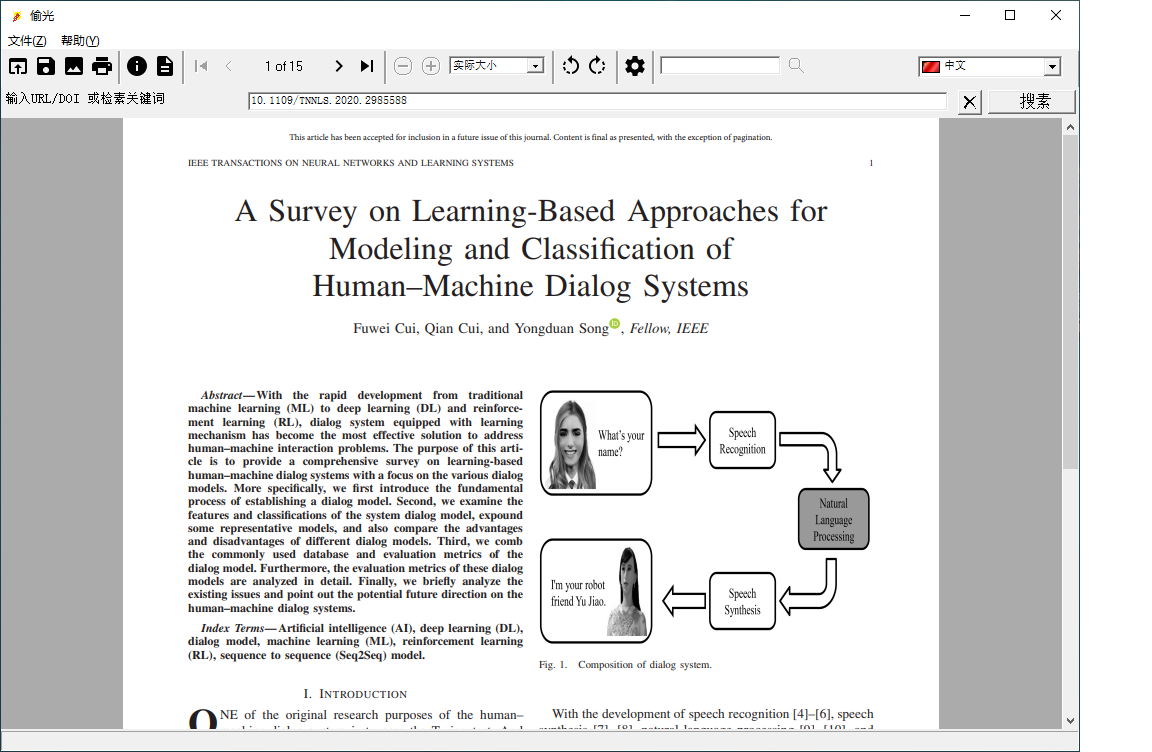Click the 'Speech Synthesis' box in the figure

(742, 601)
